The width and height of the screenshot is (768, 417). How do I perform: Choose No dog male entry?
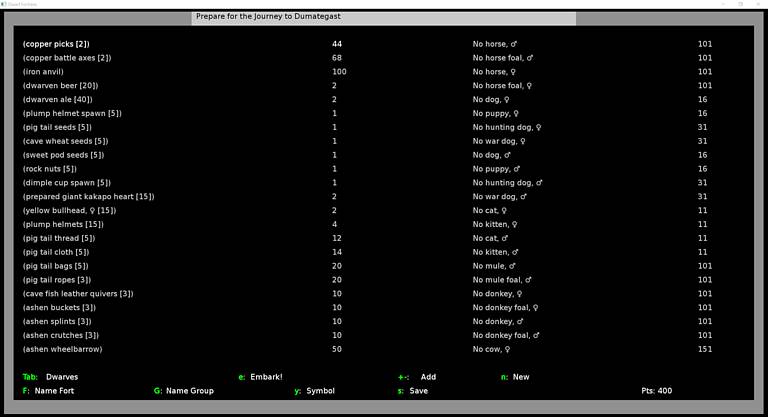491,155
